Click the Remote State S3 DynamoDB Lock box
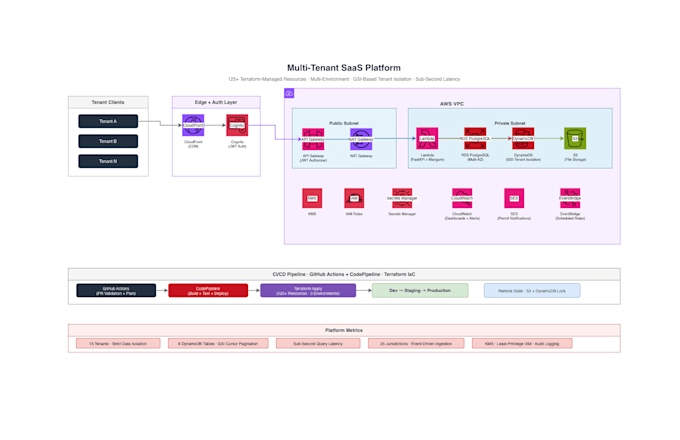The width and height of the screenshot is (680, 440). click(x=532, y=290)
